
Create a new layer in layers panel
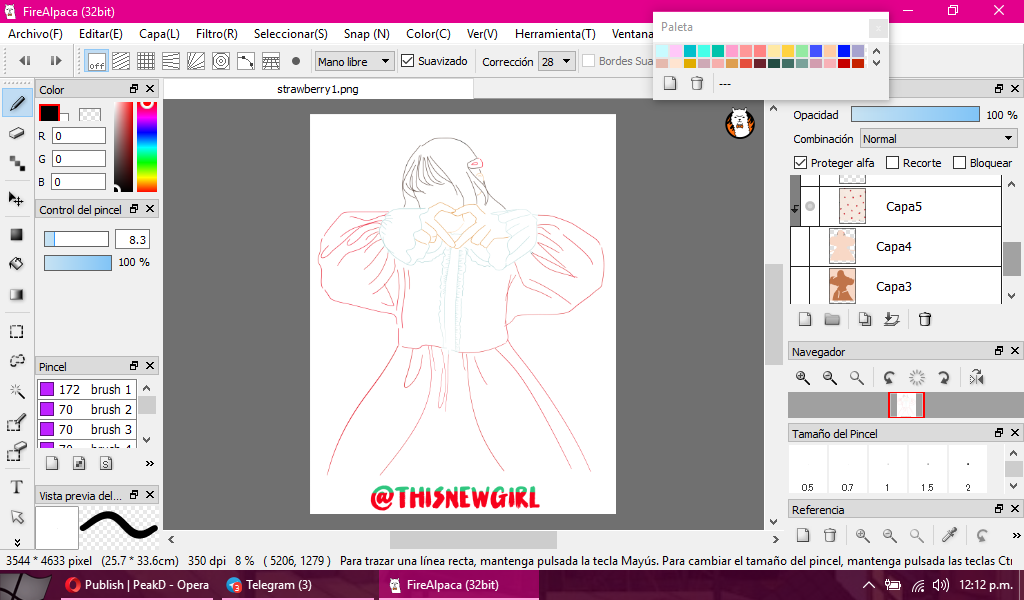coord(805,319)
